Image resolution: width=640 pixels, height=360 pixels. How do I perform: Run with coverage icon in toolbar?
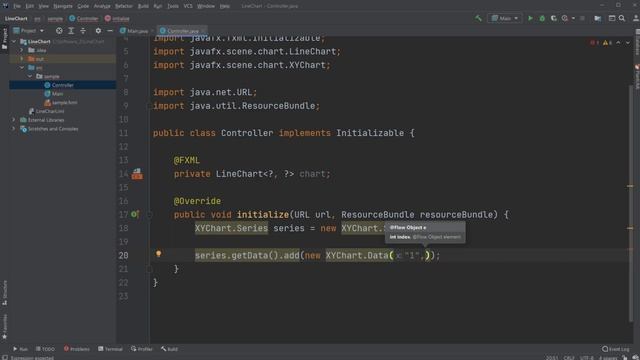[553, 18]
